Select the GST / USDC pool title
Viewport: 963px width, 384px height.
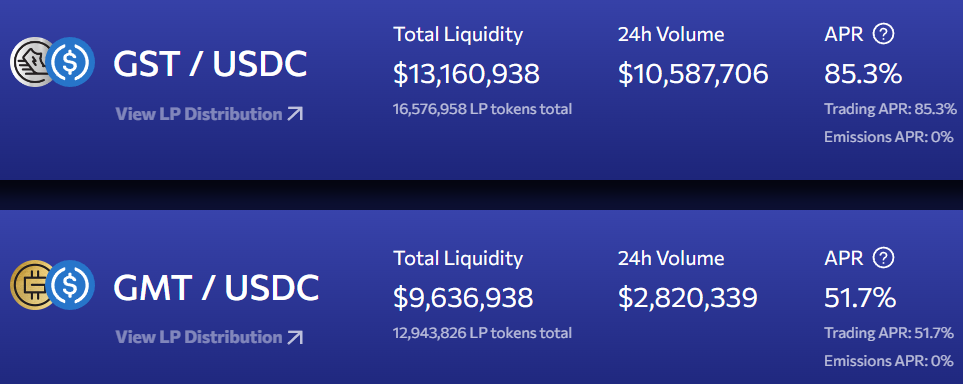point(210,63)
